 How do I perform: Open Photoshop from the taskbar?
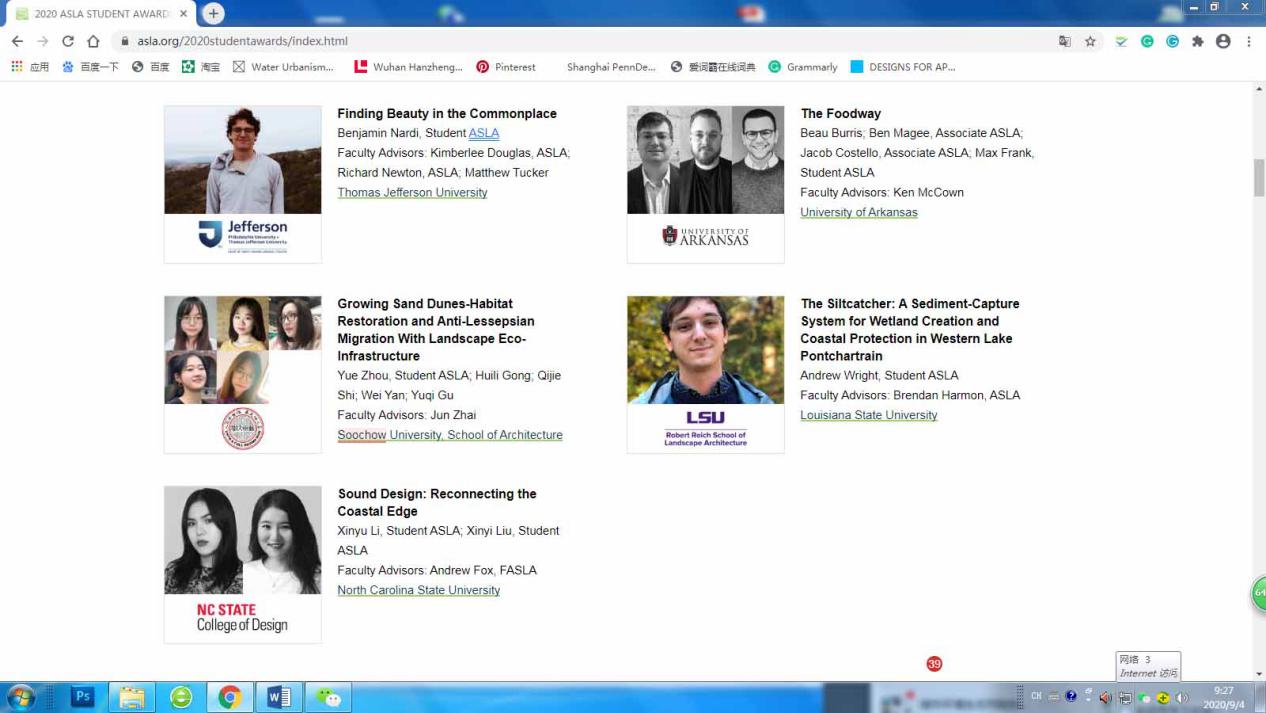point(83,696)
